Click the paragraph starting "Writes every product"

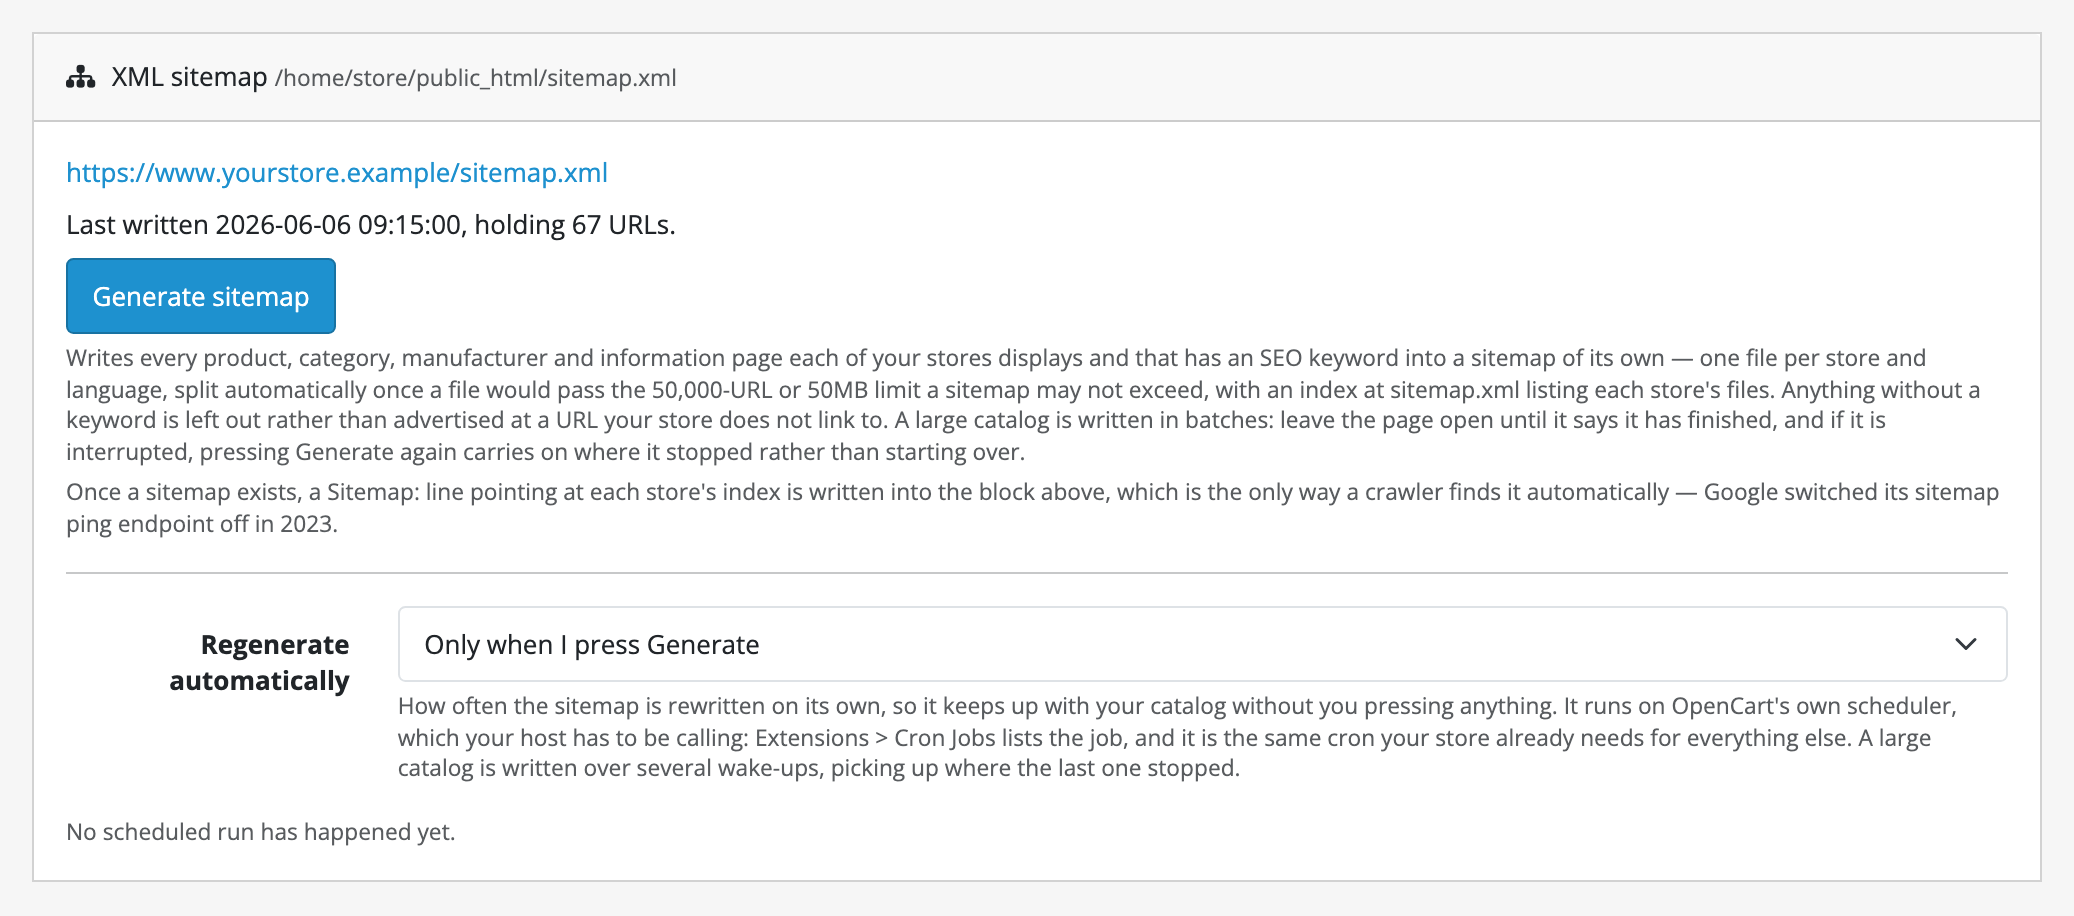click(x=1024, y=405)
